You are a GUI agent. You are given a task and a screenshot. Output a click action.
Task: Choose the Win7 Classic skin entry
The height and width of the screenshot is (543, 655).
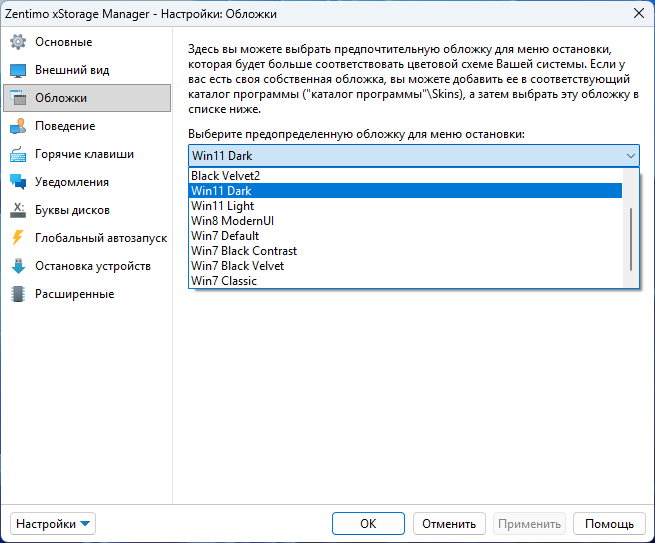coord(223,281)
